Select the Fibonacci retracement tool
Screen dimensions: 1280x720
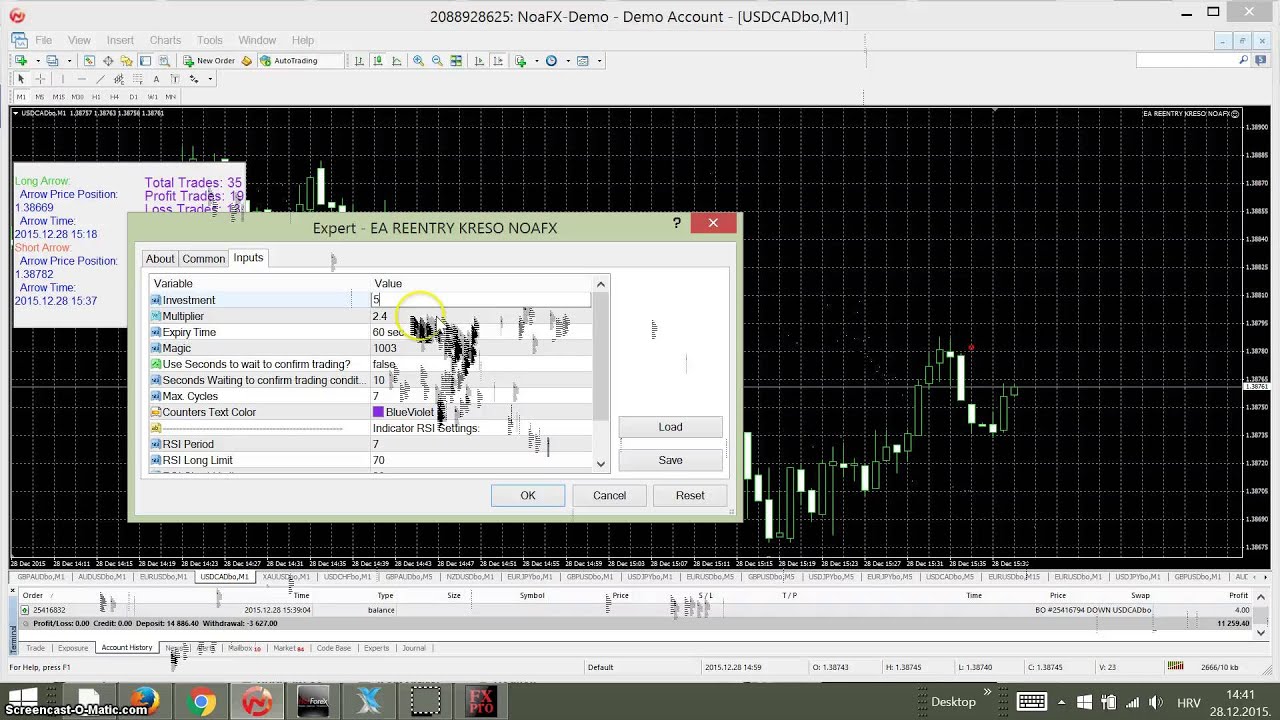pyautogui.click(x=138, y=79)
